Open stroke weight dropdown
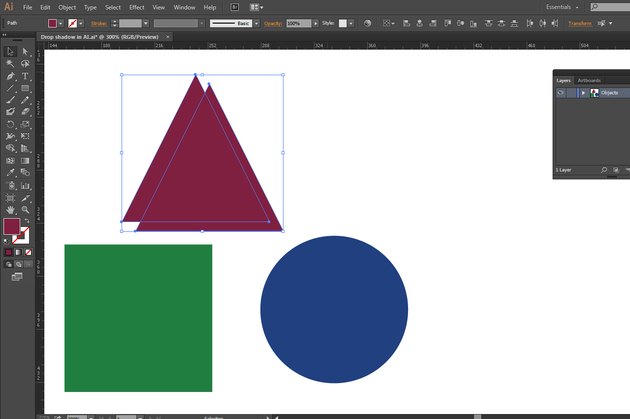The image size is (630, 419). pyautogui.click(x=146, y=23)
